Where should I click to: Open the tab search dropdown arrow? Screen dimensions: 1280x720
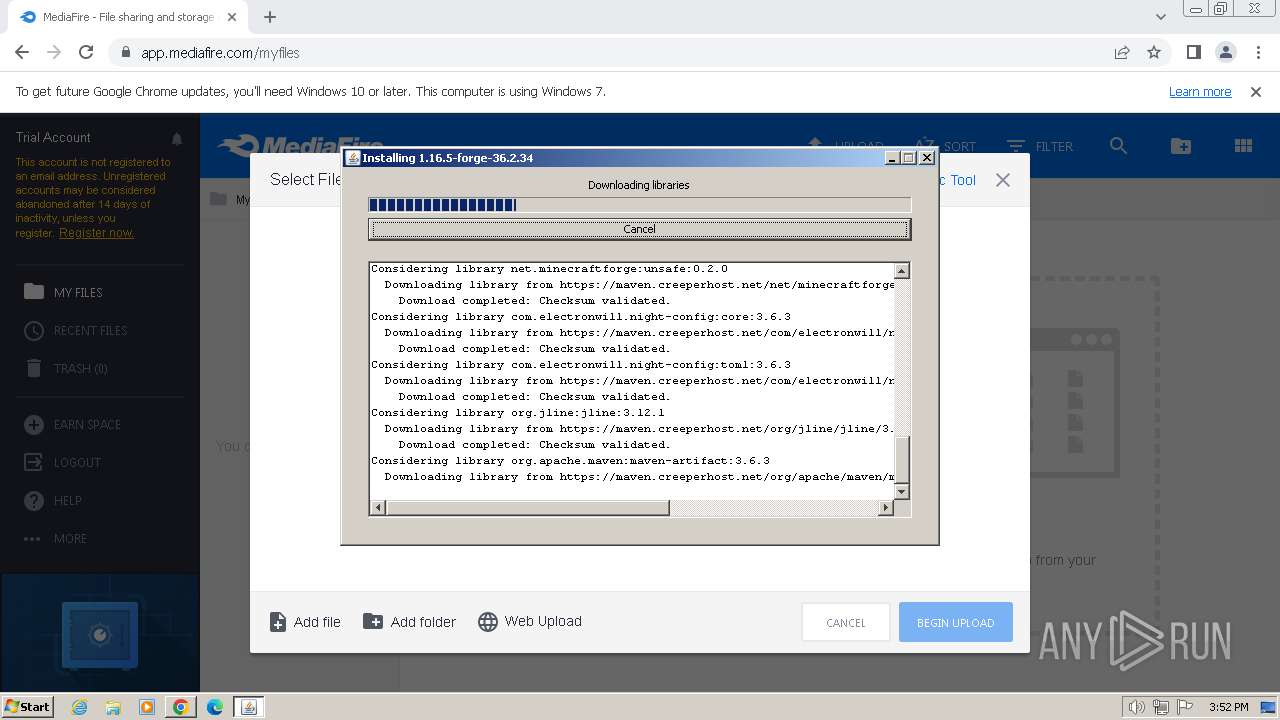(x=1160, y=17)
